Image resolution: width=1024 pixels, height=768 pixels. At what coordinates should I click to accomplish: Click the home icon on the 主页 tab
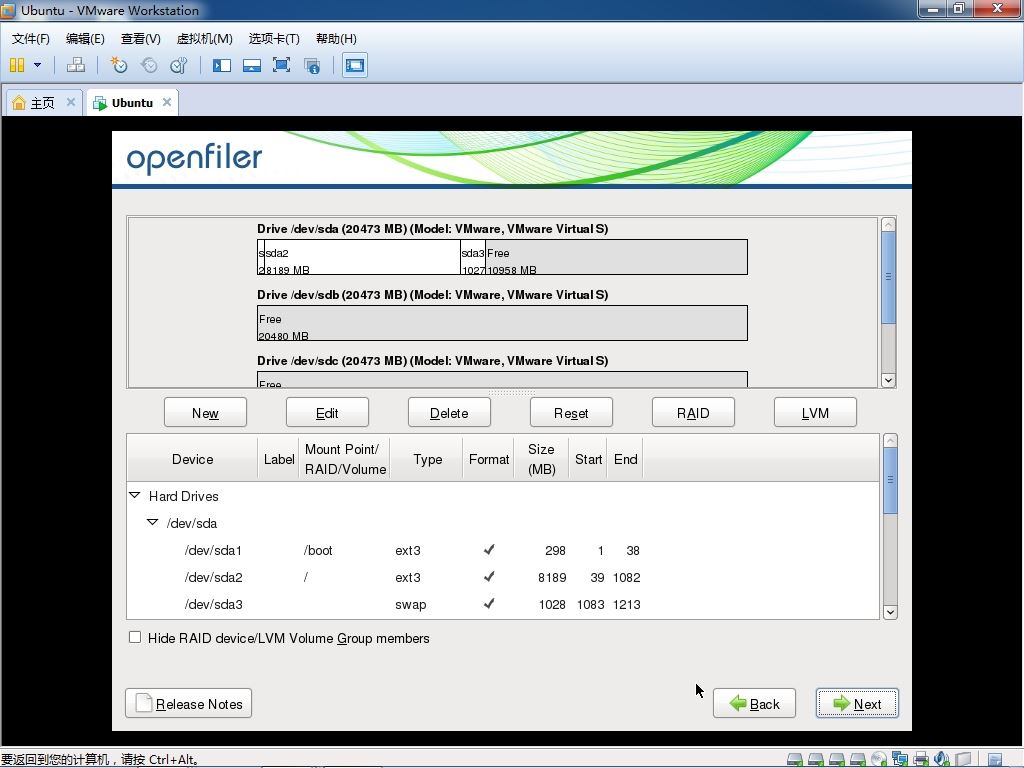(19, 103)
